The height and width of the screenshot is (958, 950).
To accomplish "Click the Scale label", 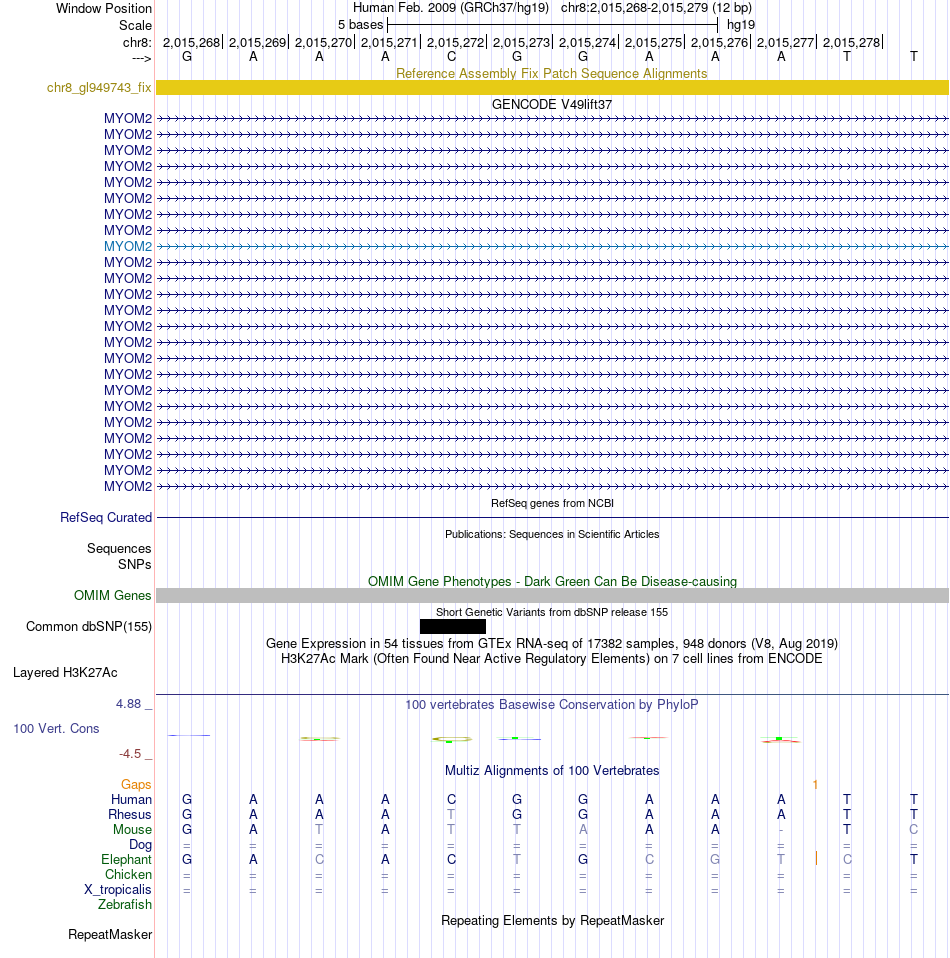I will pos(135,26).
